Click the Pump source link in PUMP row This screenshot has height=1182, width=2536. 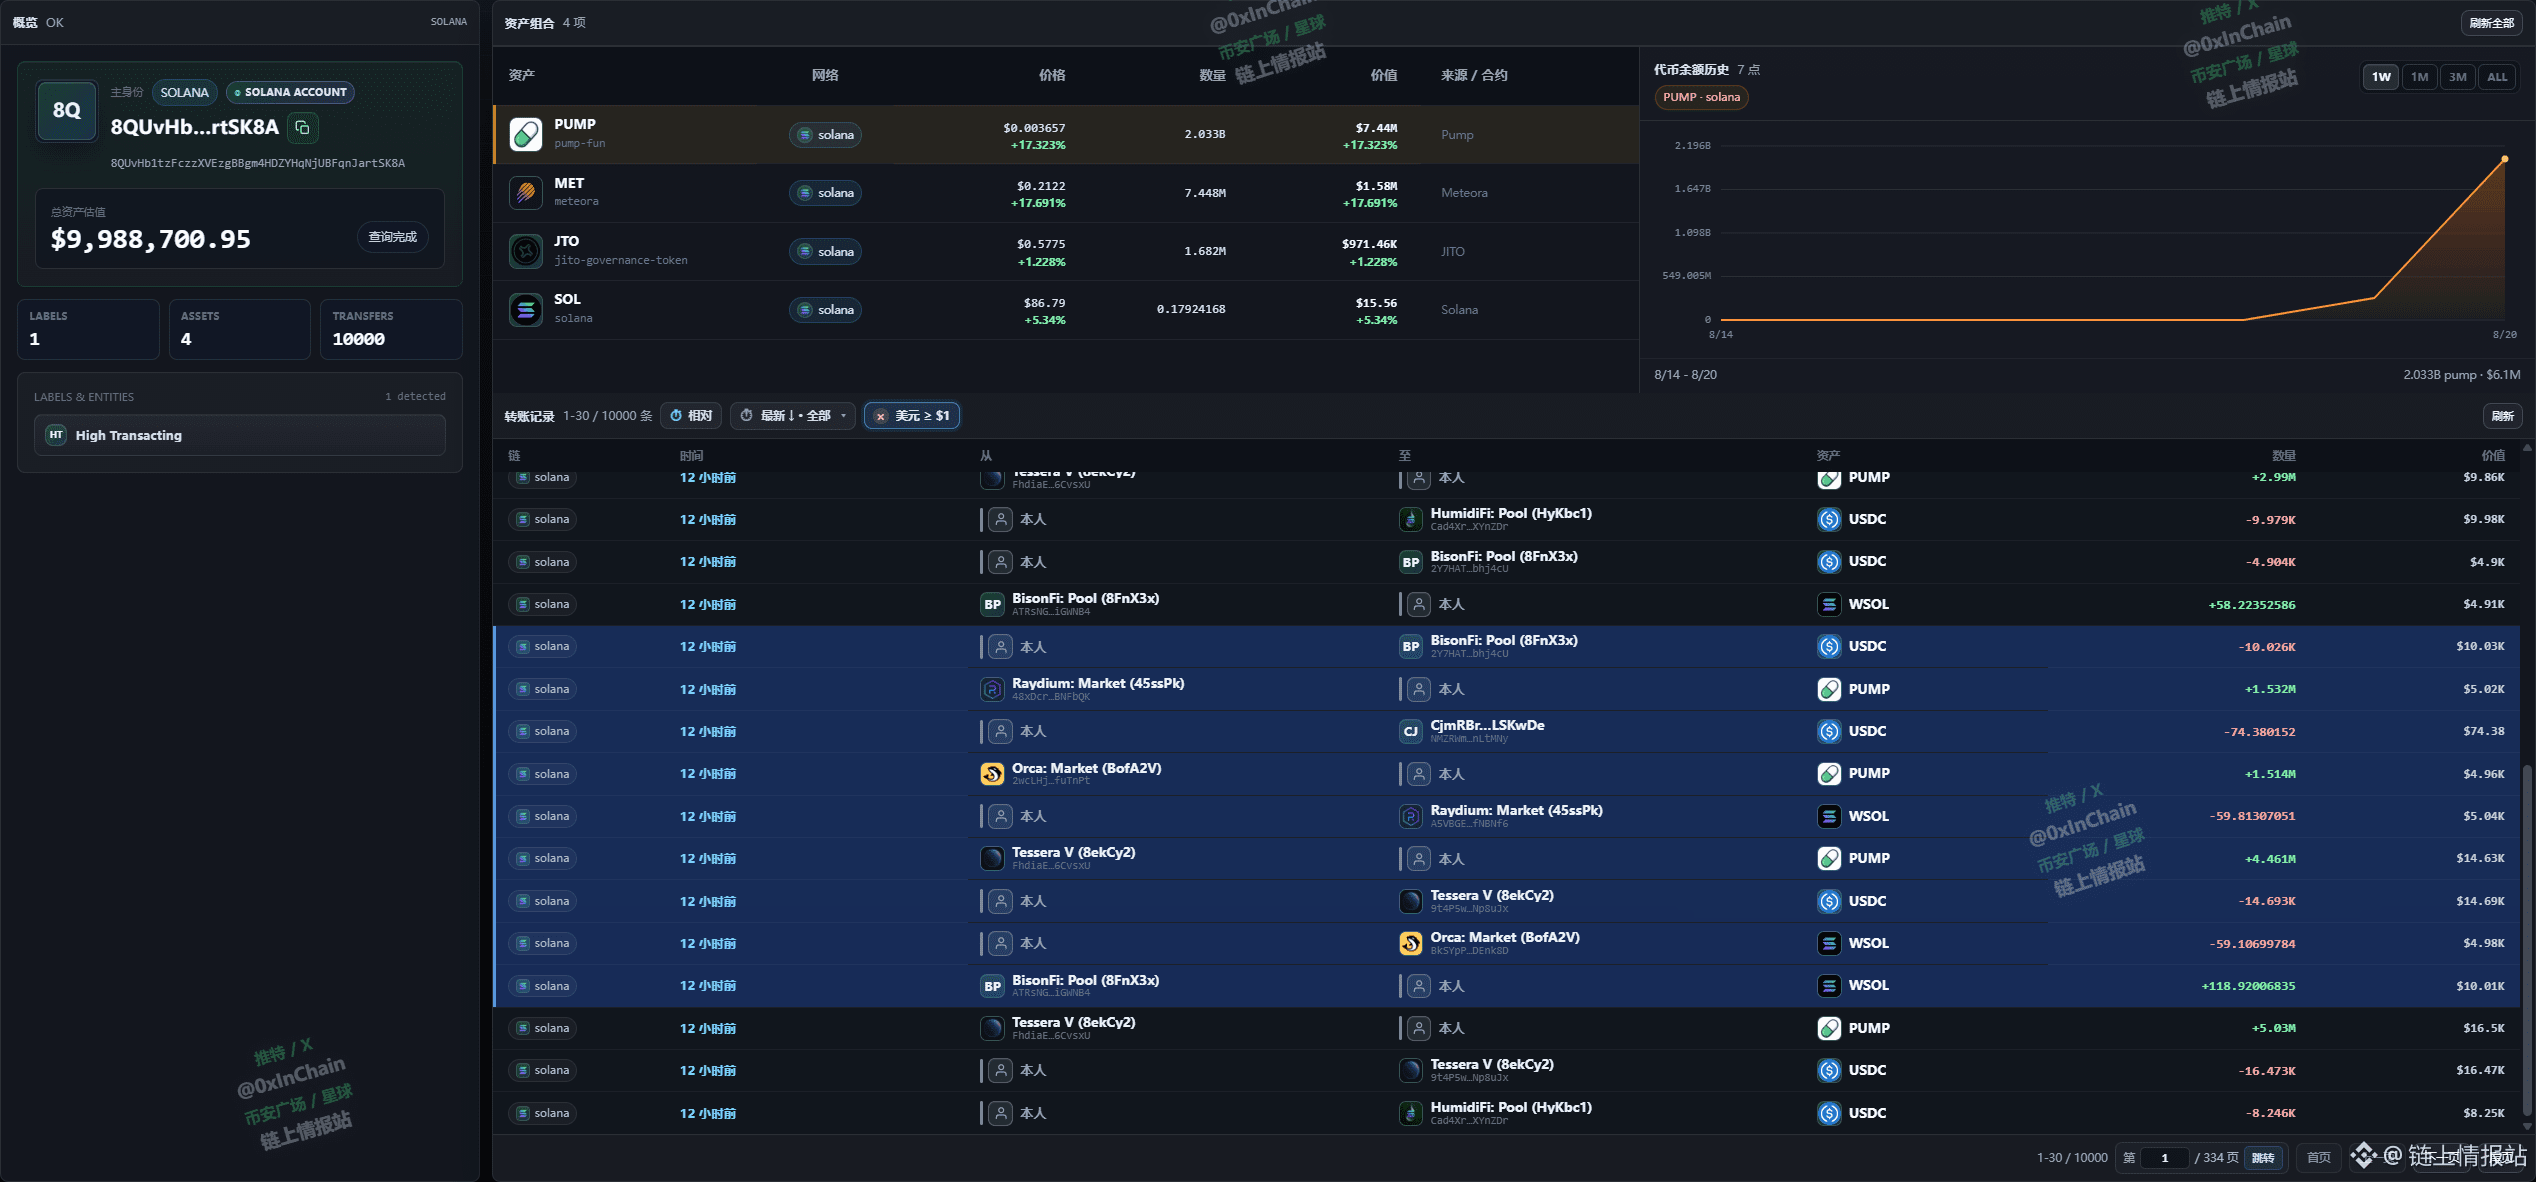(1457, 135)
